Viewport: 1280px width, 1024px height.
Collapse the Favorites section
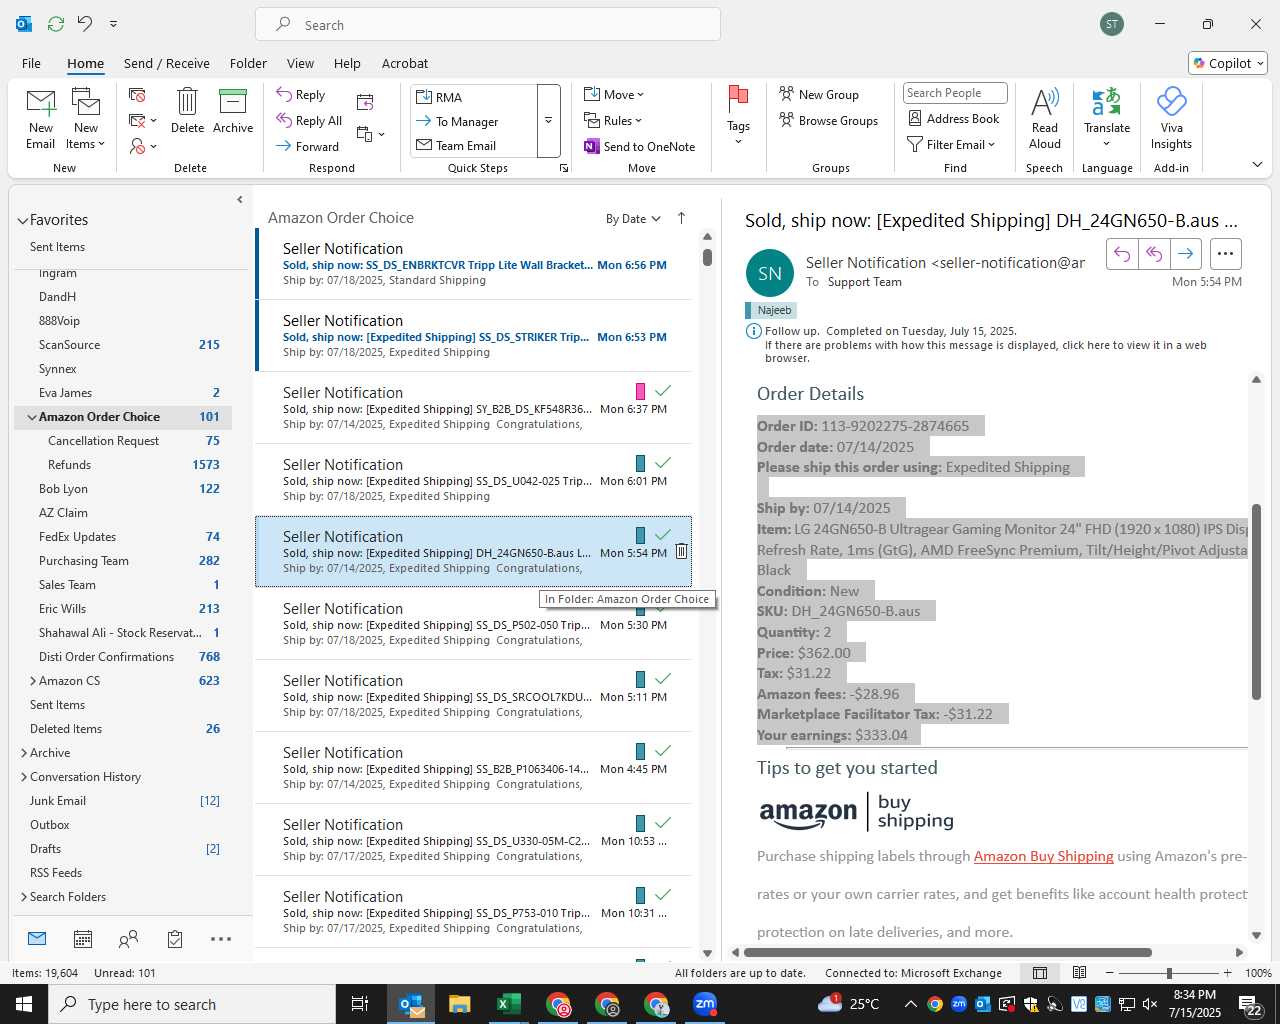point(22,220)
